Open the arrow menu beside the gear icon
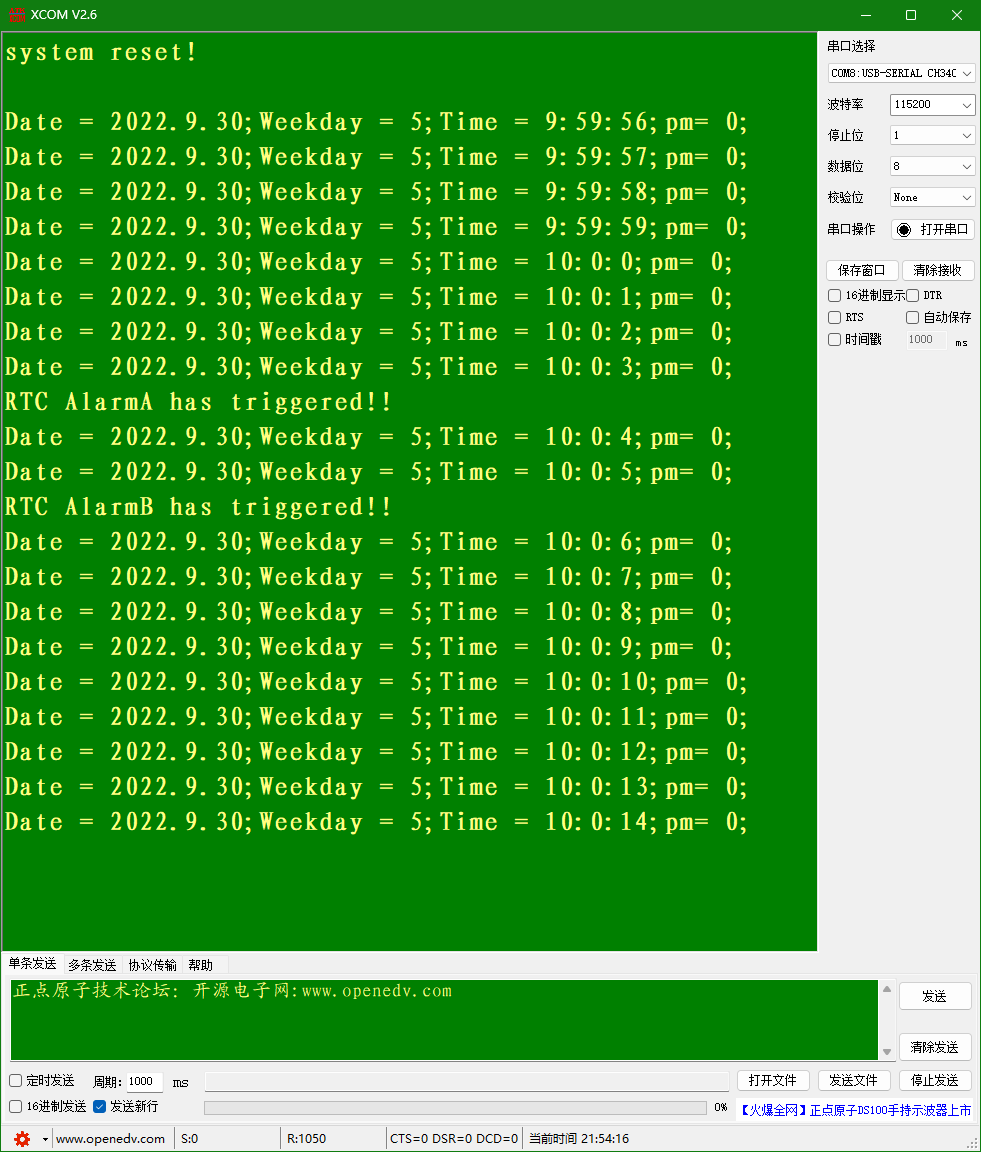981x1152 pixels. click(x=45, y=1140)
